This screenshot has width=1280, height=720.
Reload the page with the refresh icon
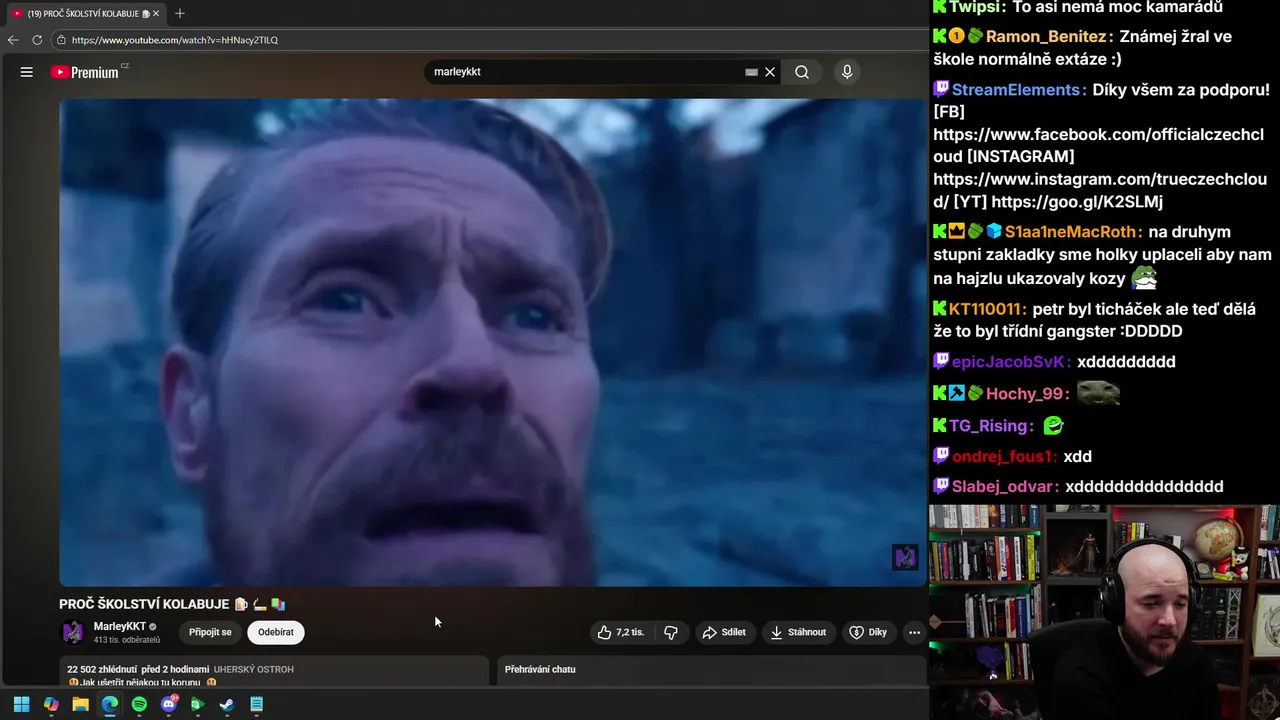[37, 40]
